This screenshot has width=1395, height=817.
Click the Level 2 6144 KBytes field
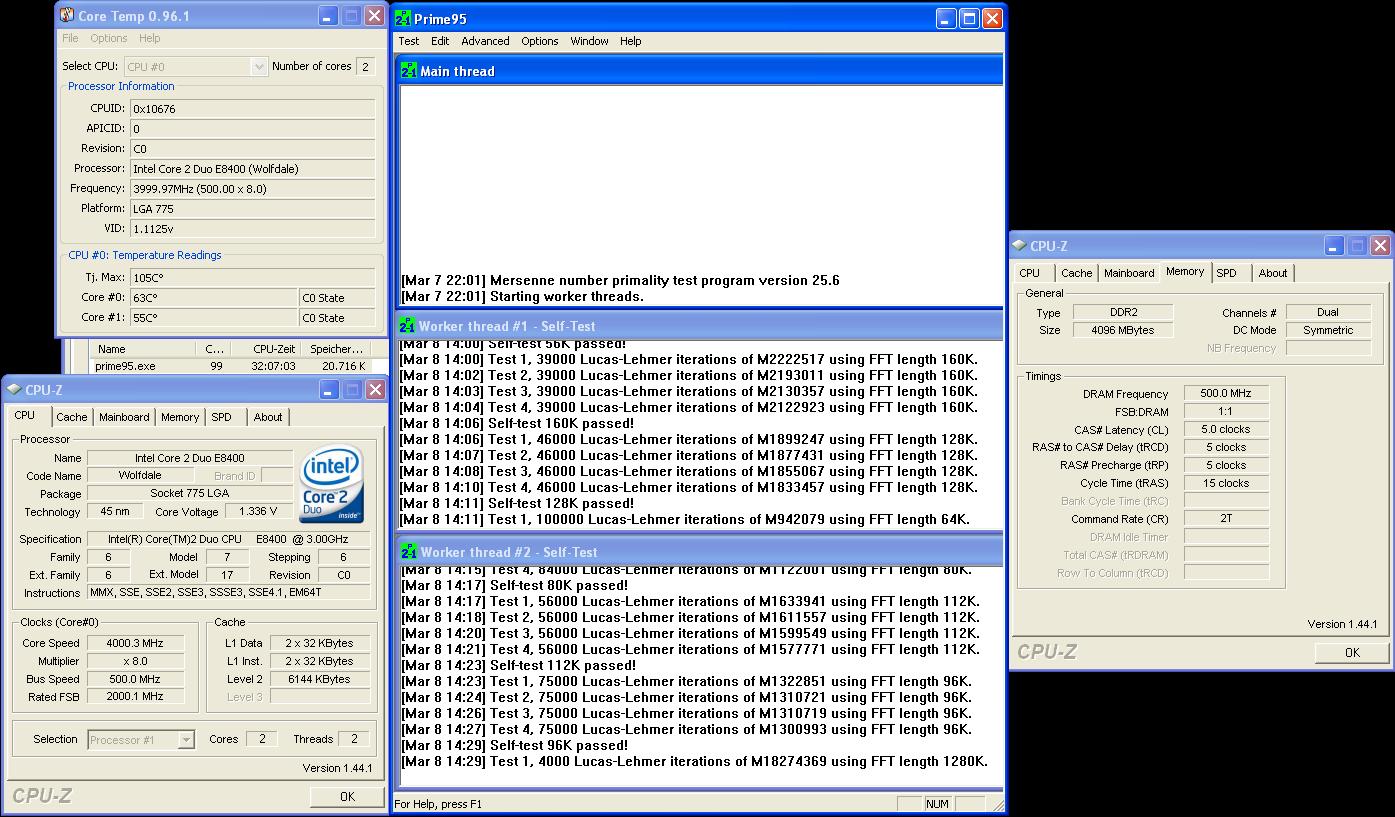coord(319,679)
